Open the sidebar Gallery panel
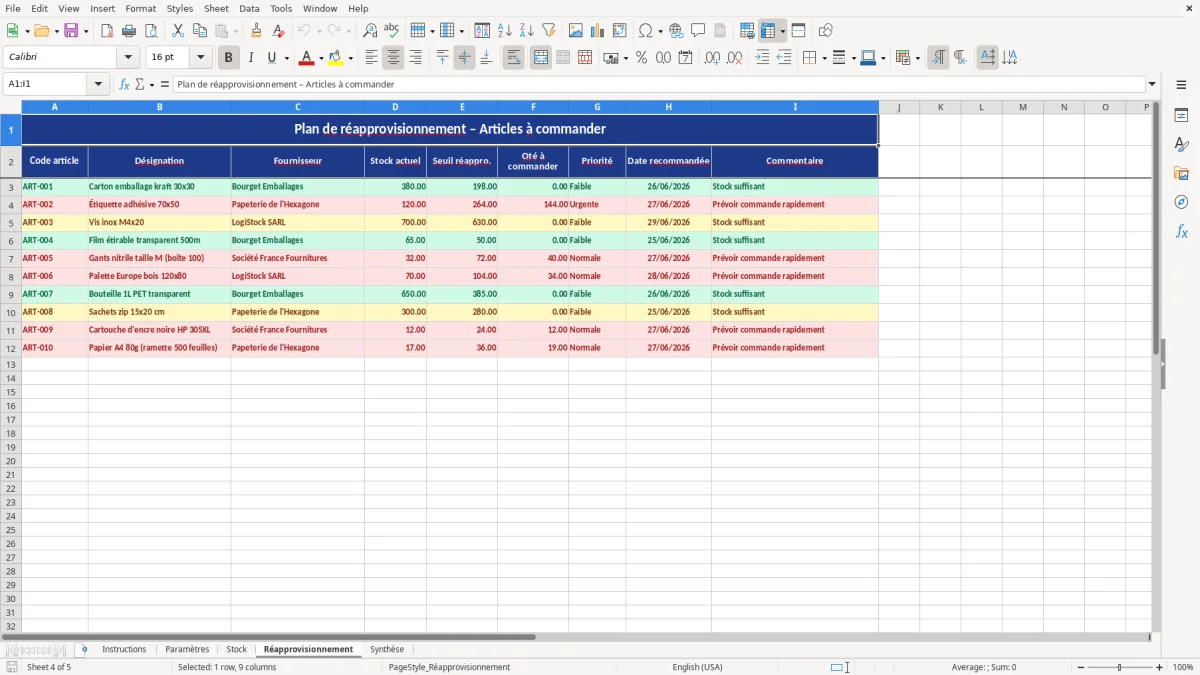Image resolution: width=1200 pixels, height=675 pixels. (x=1181, y=174)
